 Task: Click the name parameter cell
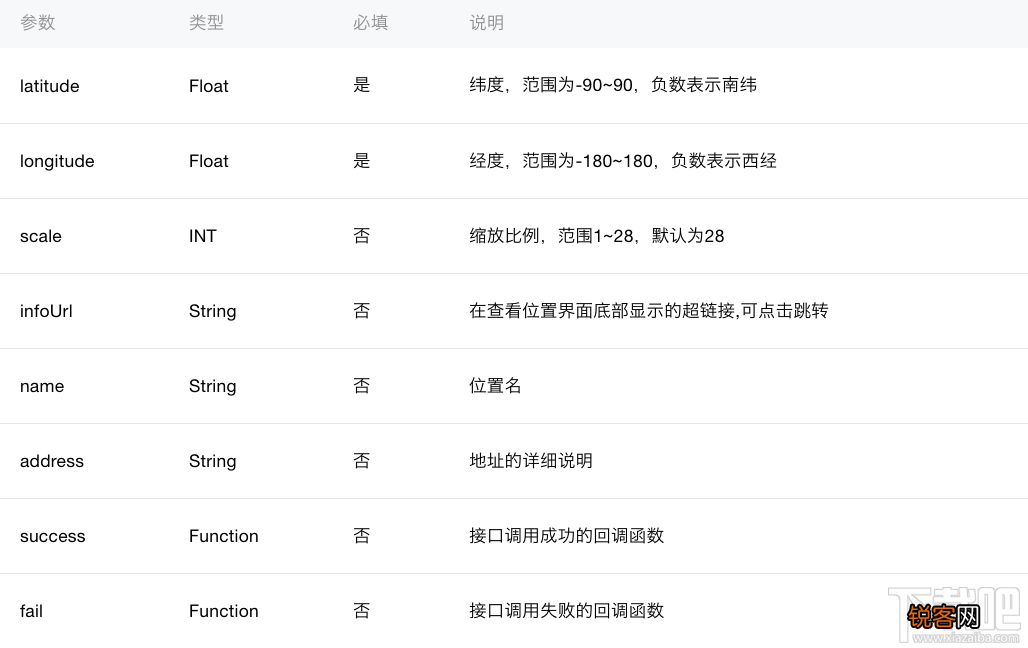(x=42, y=386)
